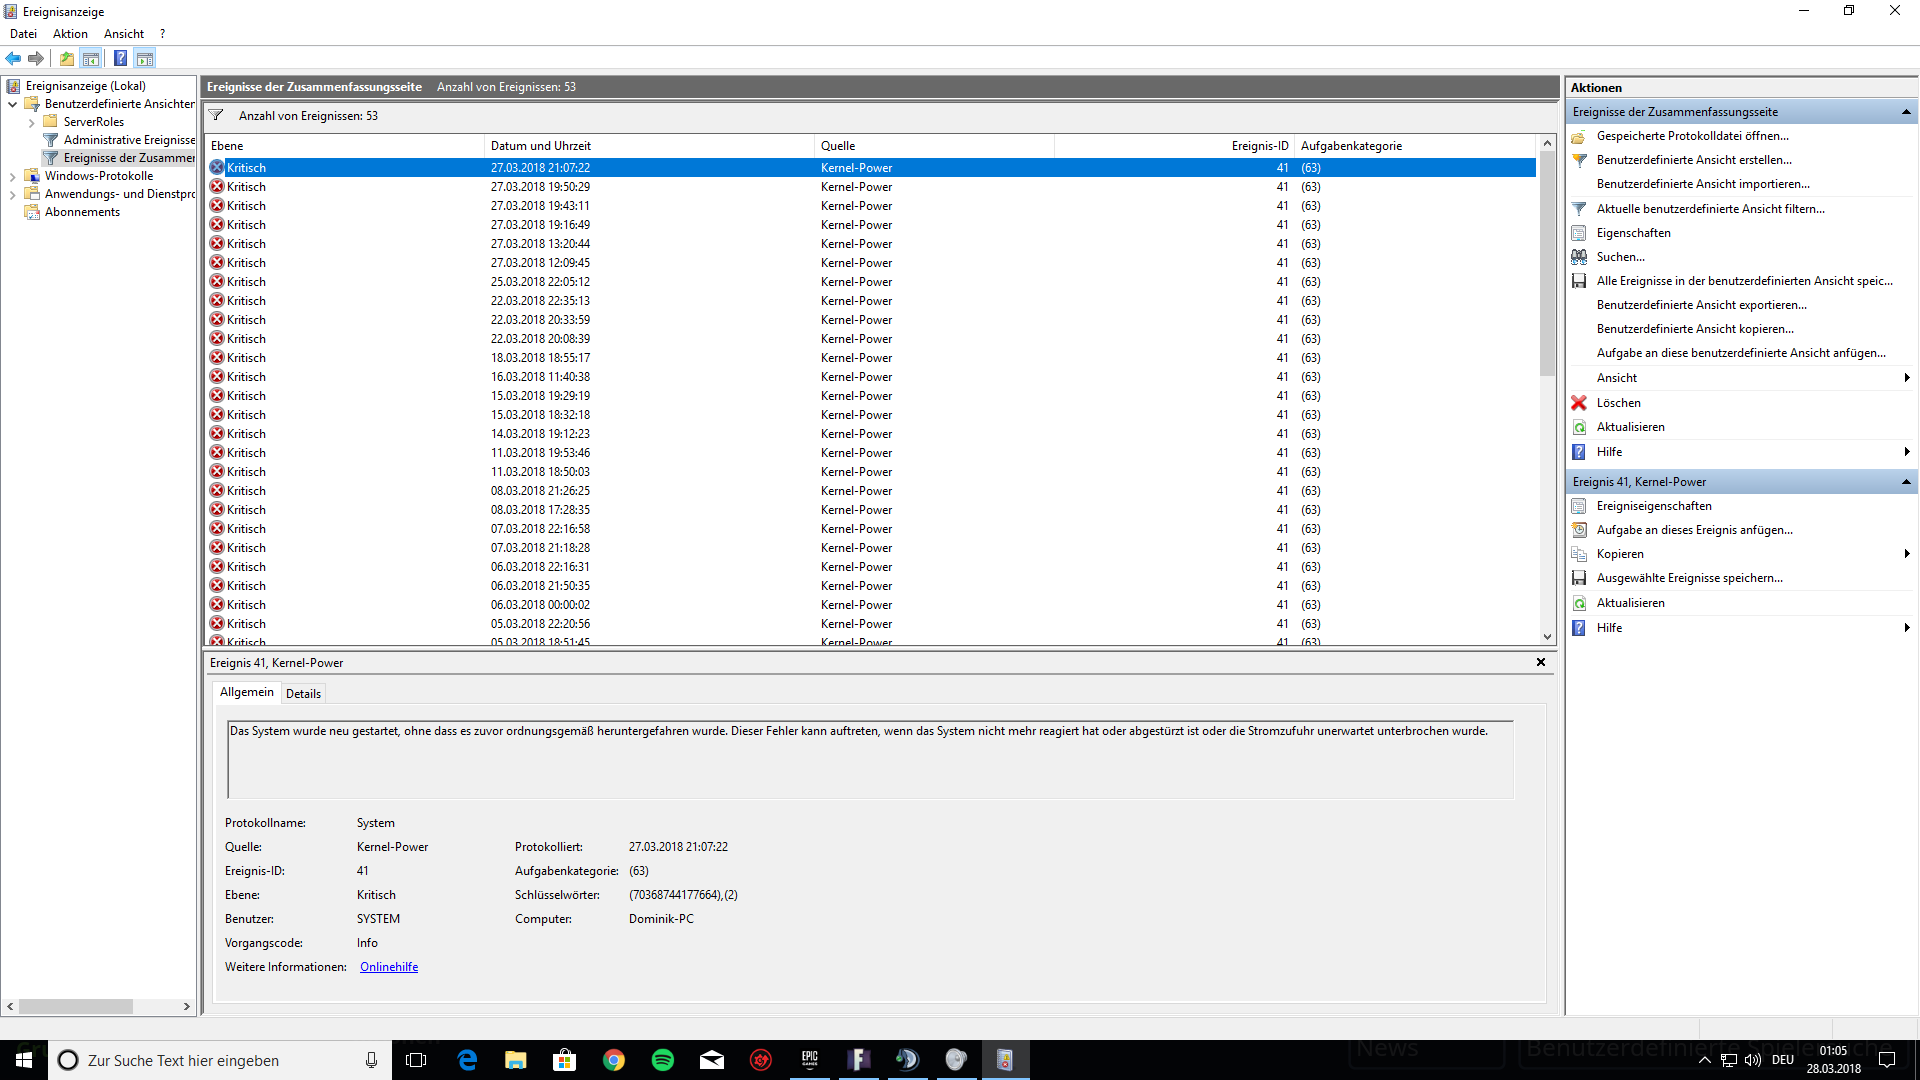This screenshot has height=1080, width=1920.
Task: Click the help icon in the toolbar
Action: 120,58
